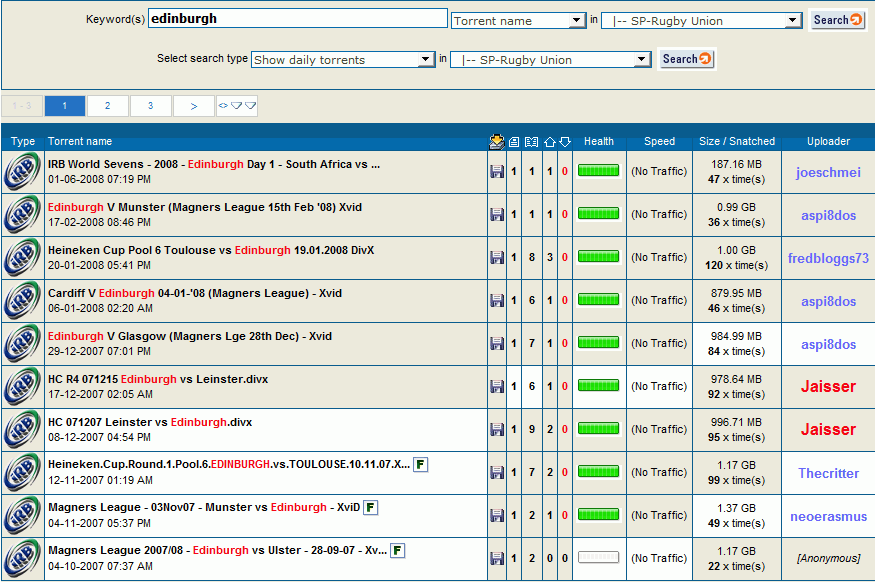This screenshot has width=875, height=582.
Task: Click [Anonymous] uploader cell
Action: point(828,558)
